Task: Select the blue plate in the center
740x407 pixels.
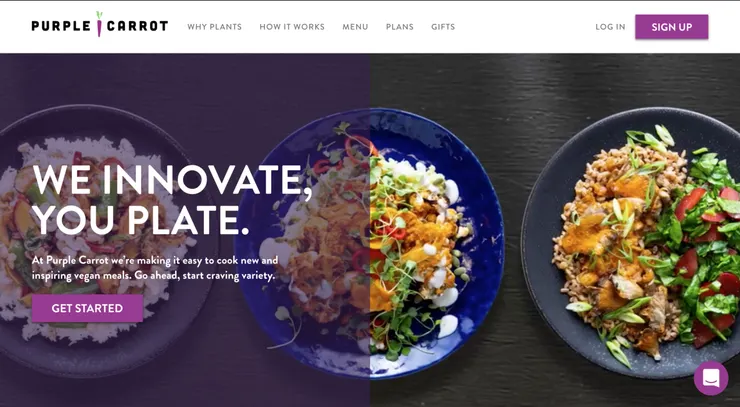Action: (x=369, y=243)
